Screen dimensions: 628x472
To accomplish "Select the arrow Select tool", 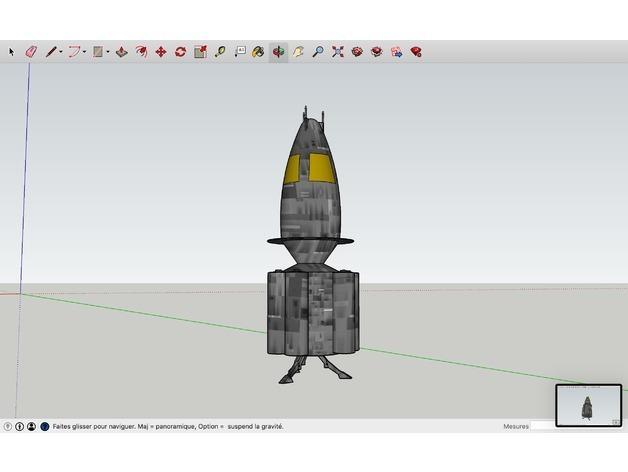I will [12, 52].
